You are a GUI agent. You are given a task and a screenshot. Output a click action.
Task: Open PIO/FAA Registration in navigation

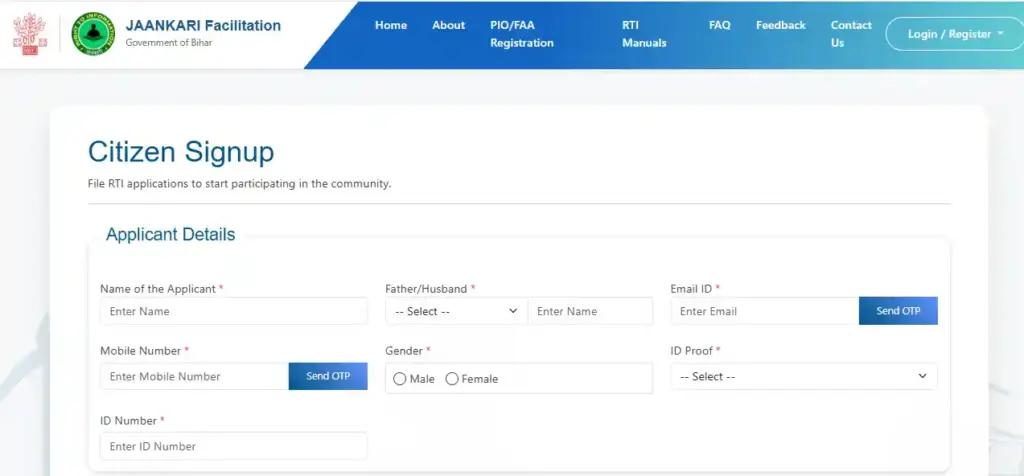(x=521, y=34)
